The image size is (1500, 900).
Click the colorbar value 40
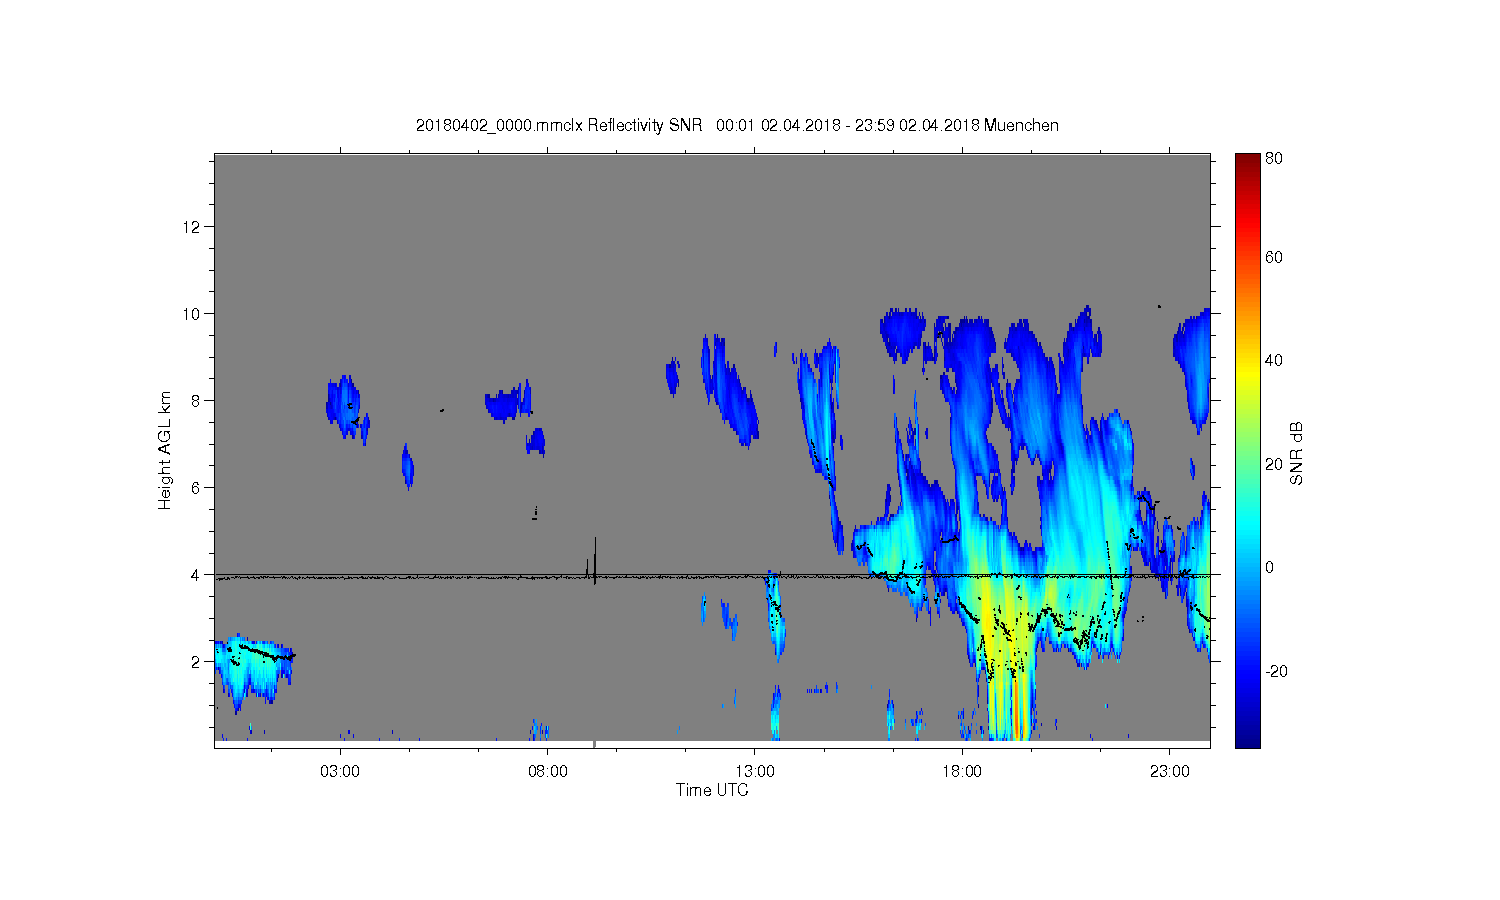1274,360
